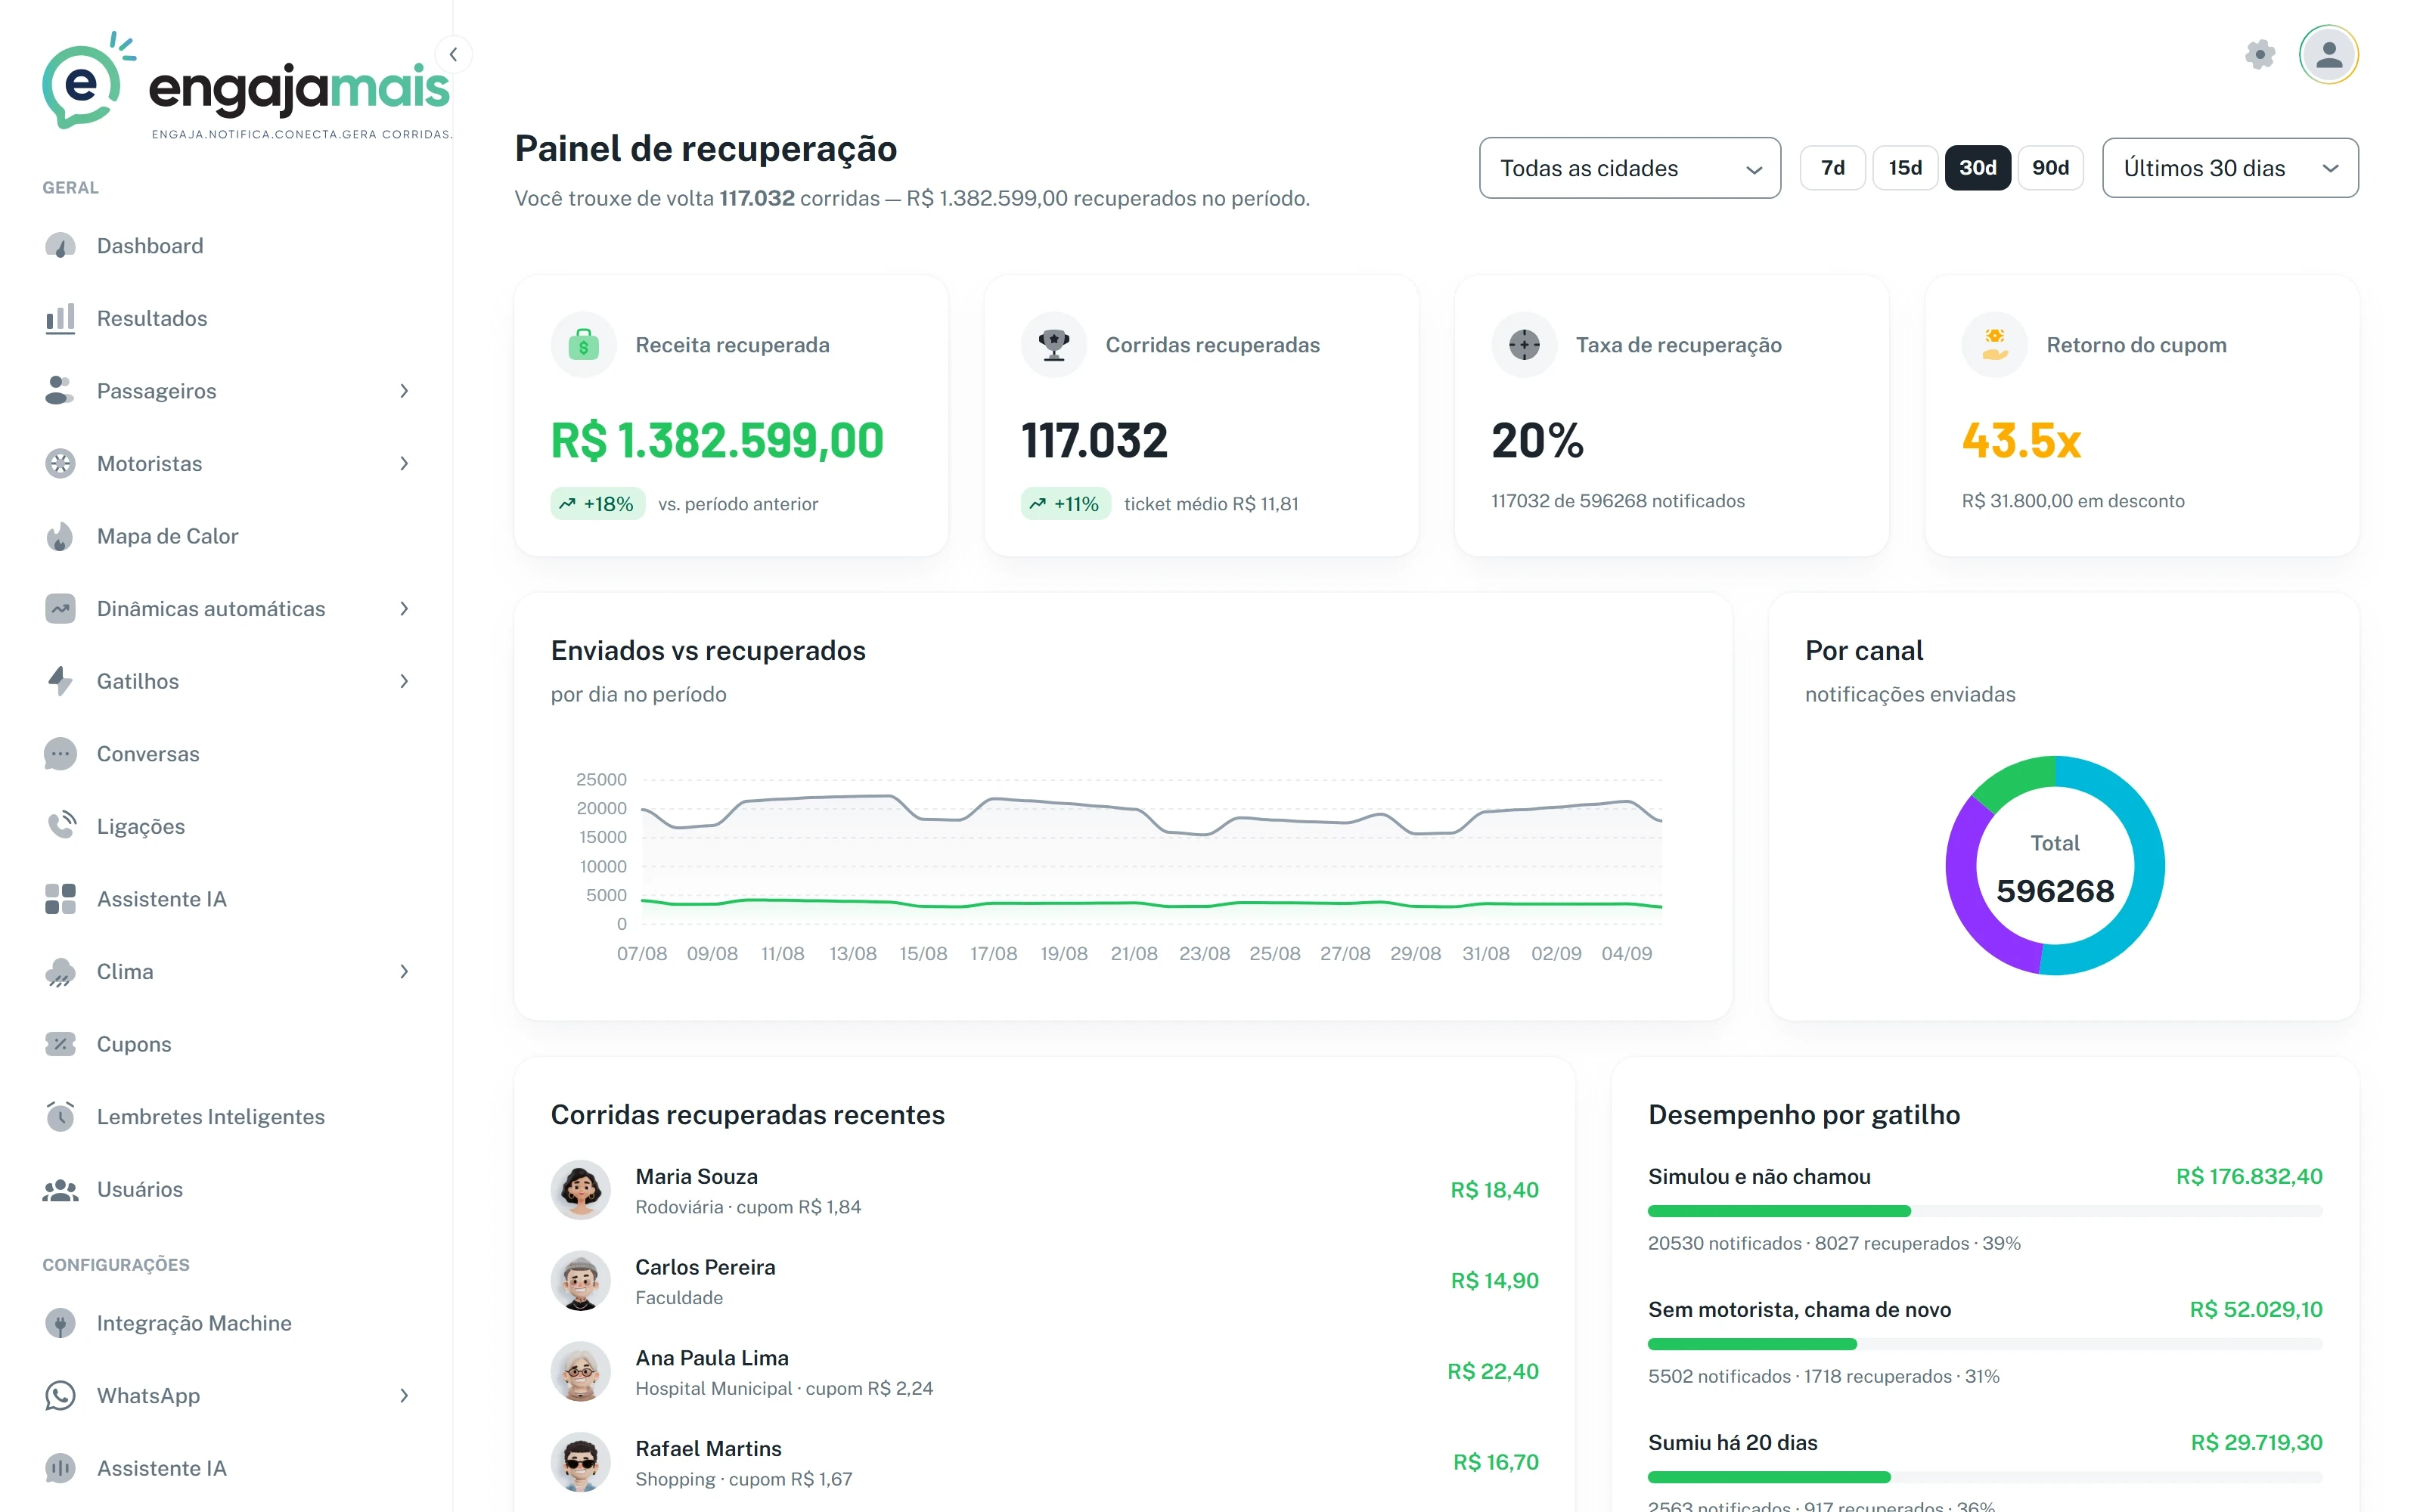Open the Rafael Martins recovered ride row
The width and height of the screenshot is (2420, 1512).
point(1045,1462)
